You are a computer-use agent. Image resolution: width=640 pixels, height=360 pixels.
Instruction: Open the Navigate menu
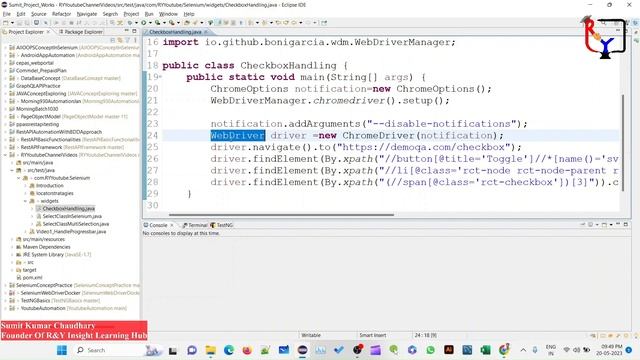point(87,14)
